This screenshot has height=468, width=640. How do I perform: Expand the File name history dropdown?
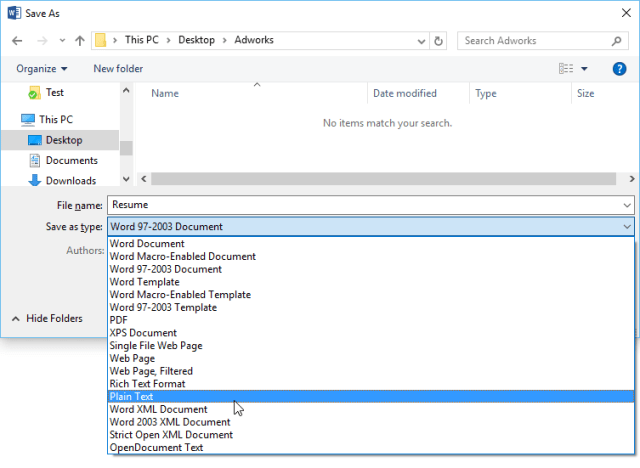(x=626, y=204)
